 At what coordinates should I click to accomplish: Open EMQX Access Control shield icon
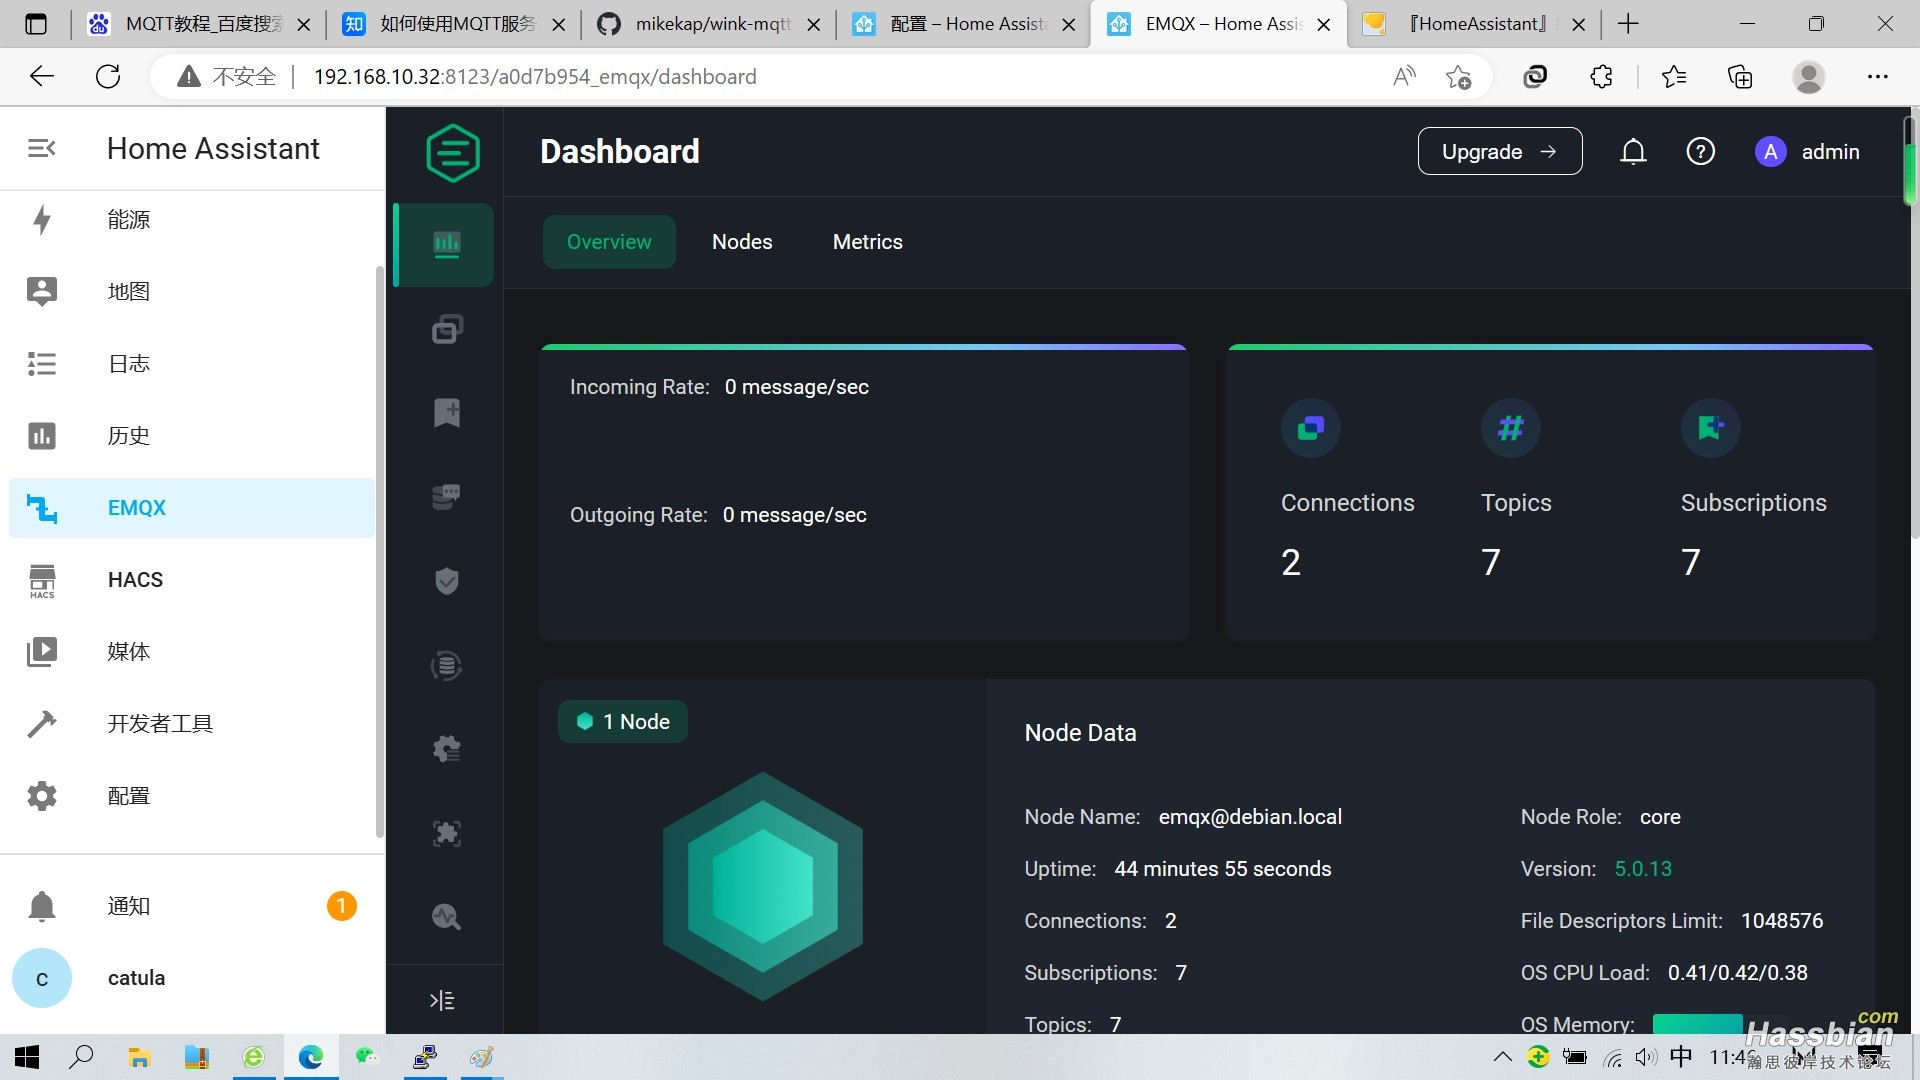(446, 581)
